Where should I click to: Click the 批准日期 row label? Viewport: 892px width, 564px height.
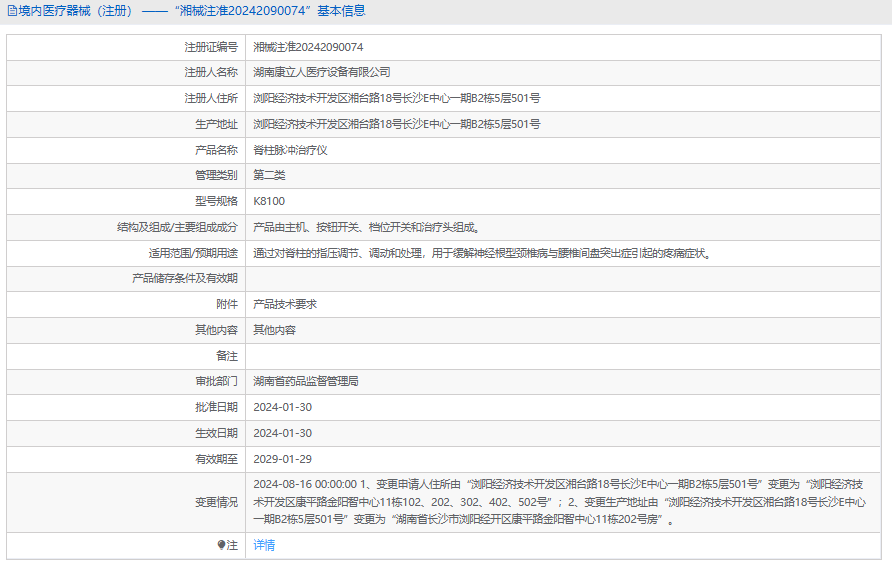click(x=216, y=407)
